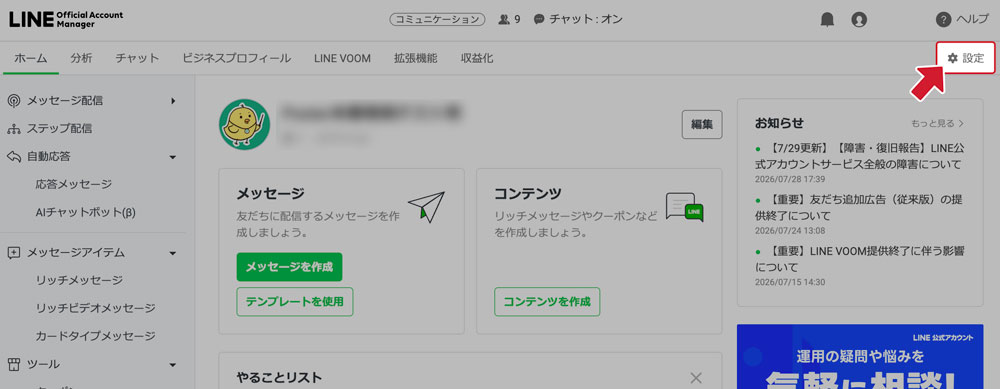Click the メッセージ配信 broadcast icon

tap(13, 101)
